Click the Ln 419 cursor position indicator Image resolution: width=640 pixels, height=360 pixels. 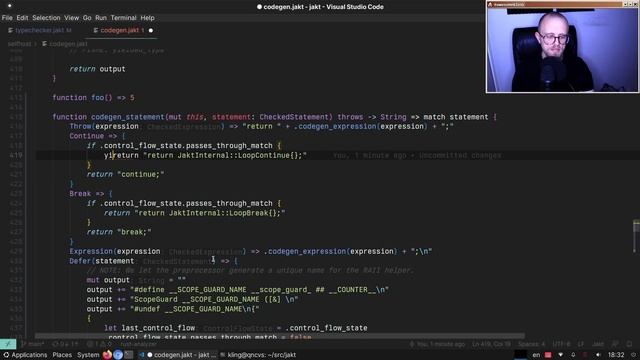[x=491, y=344]
